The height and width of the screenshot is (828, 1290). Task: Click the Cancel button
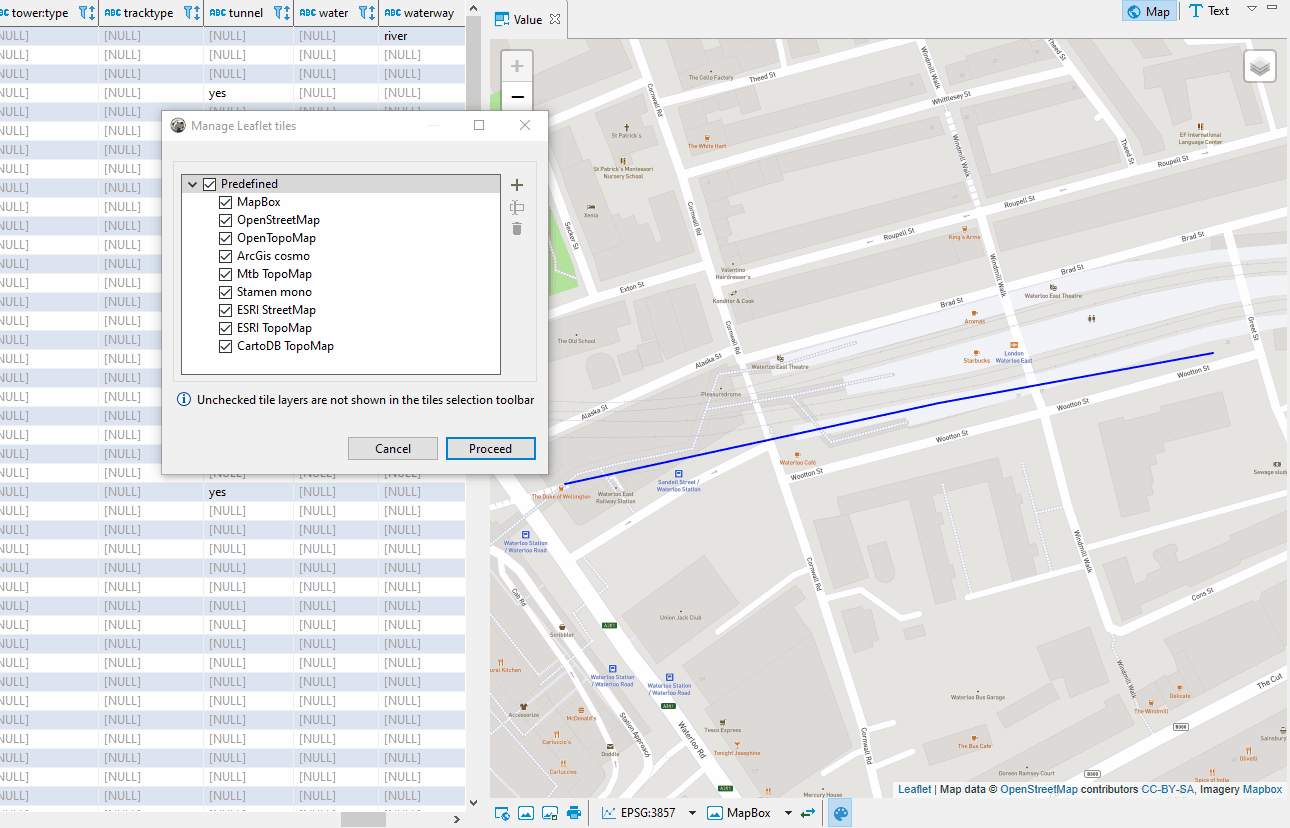393,448
